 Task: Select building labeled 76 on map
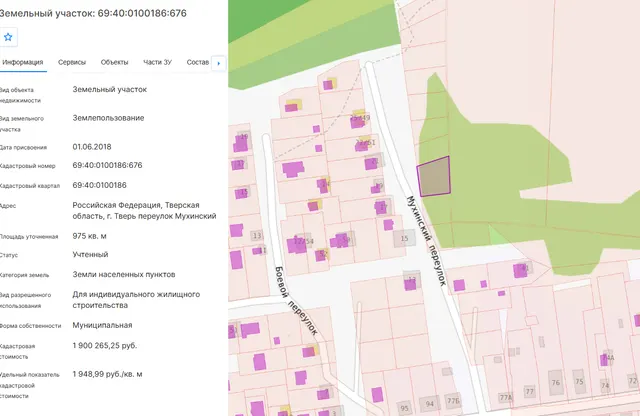[x=556, y=383]
